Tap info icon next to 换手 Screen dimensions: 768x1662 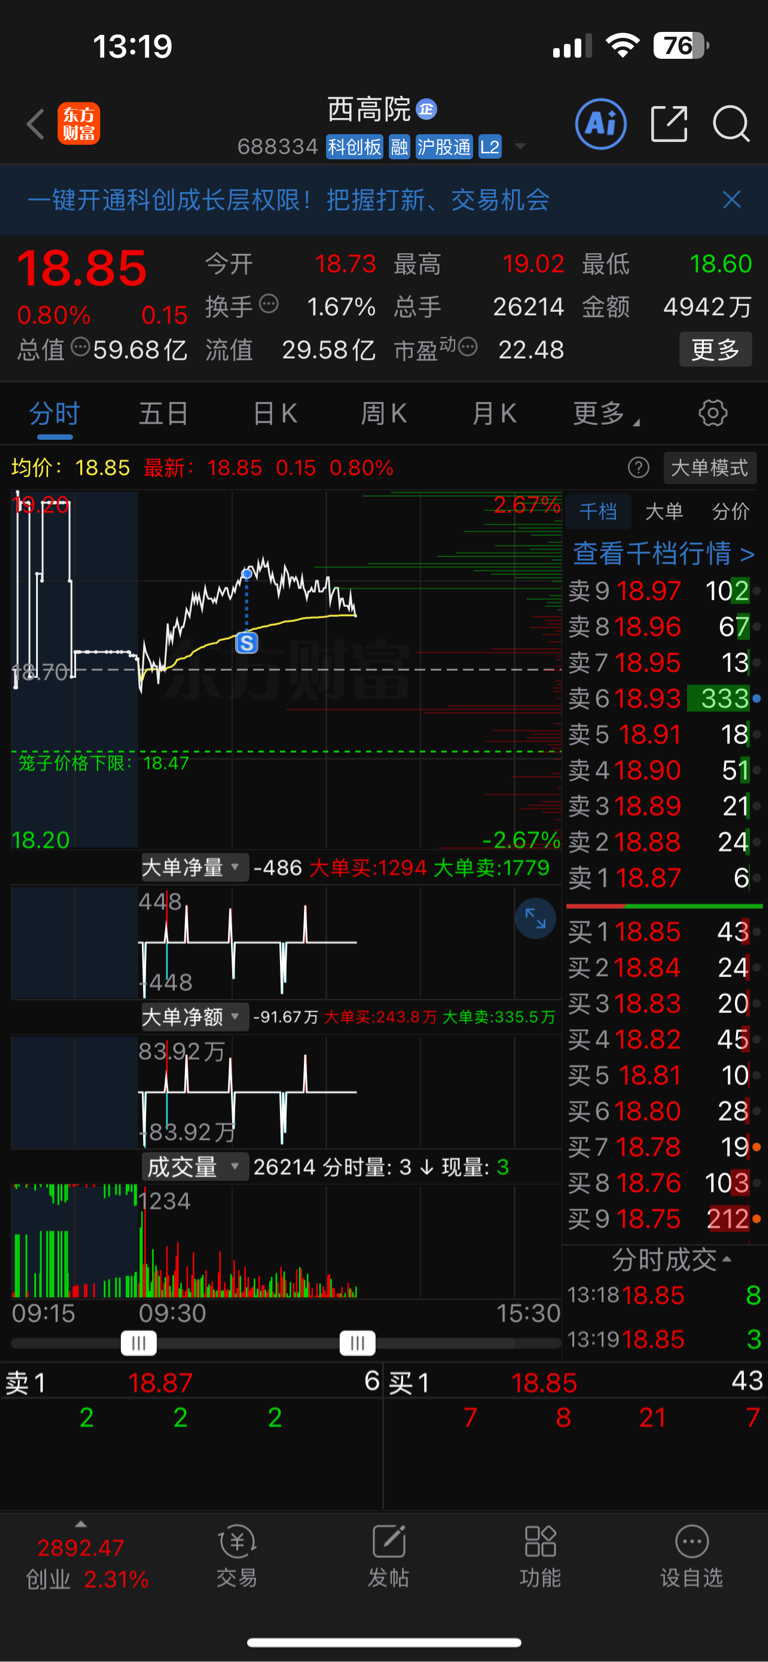268,304
